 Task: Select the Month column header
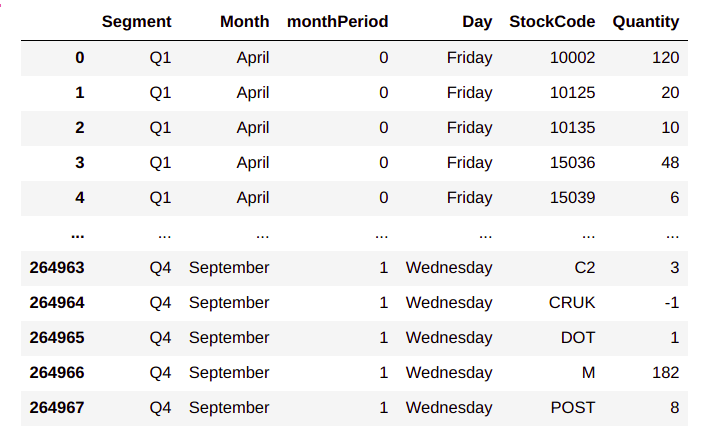pyautogui.click(x=246, y=21)
